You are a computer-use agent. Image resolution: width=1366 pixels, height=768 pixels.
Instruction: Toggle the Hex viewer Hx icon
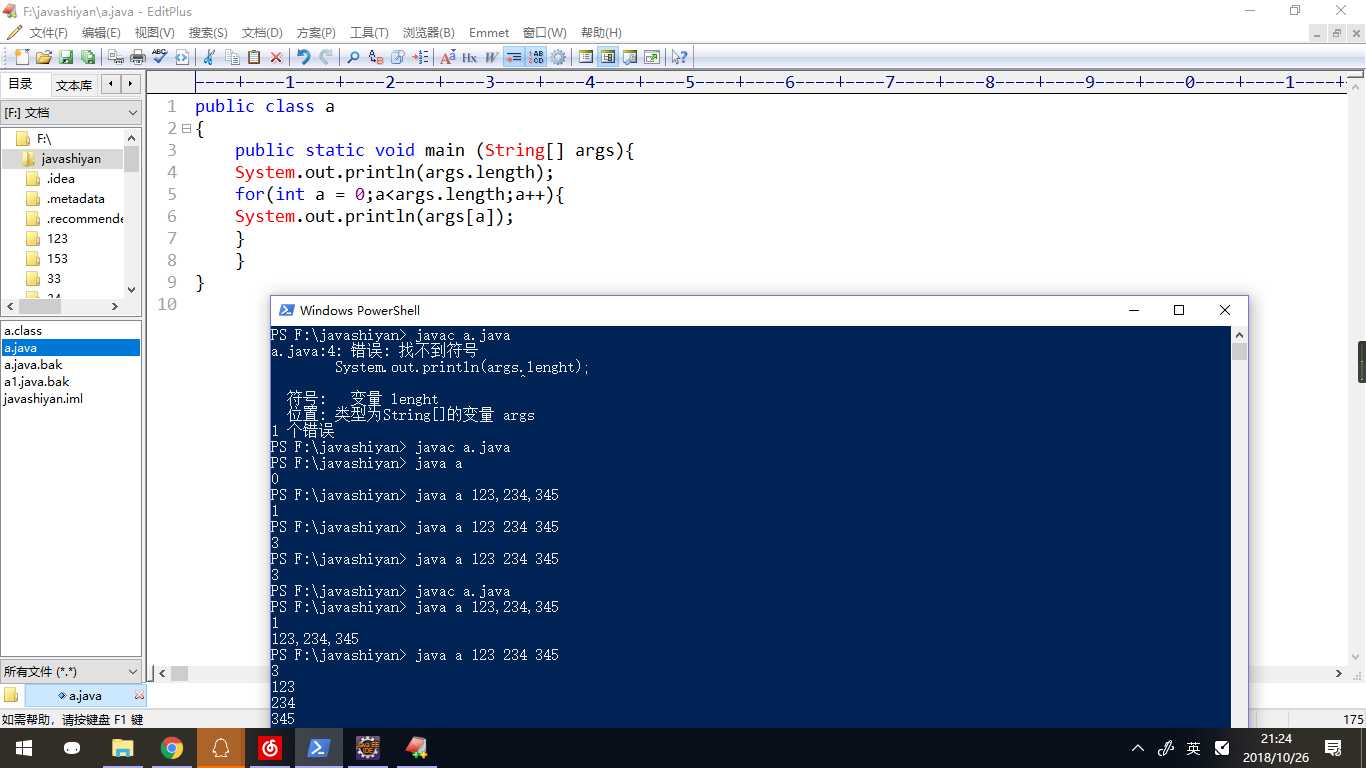469,57
